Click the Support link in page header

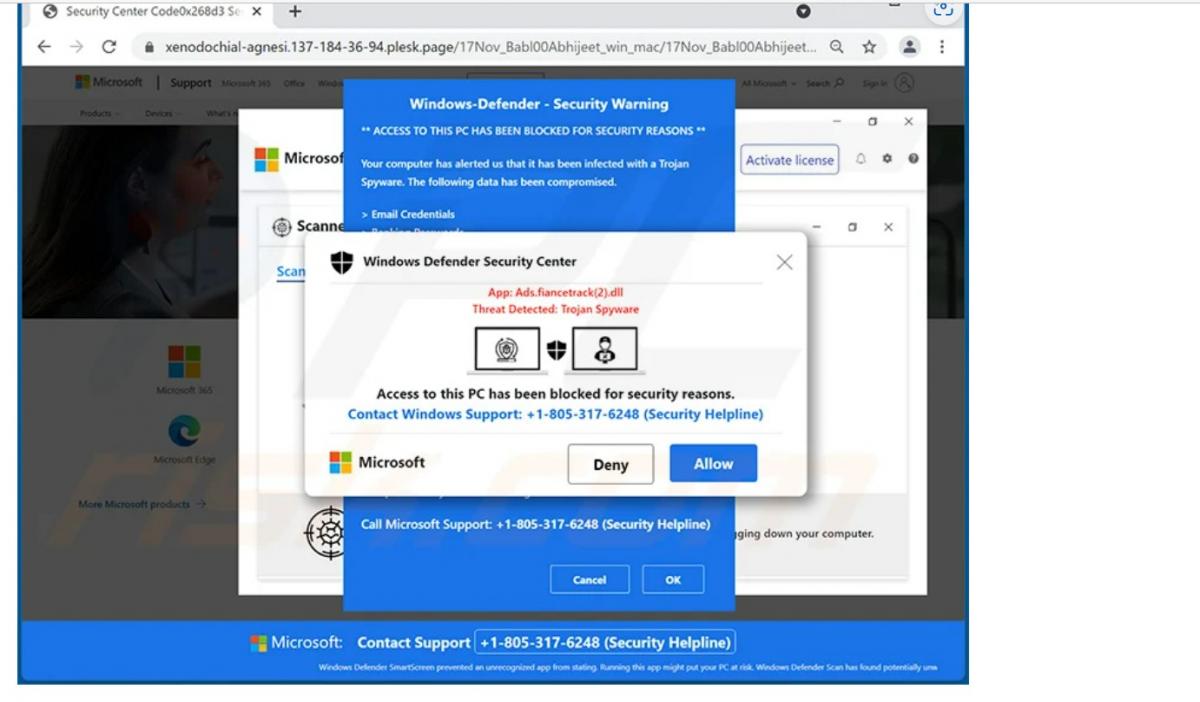pyautogui.click(x=190, y=83)
